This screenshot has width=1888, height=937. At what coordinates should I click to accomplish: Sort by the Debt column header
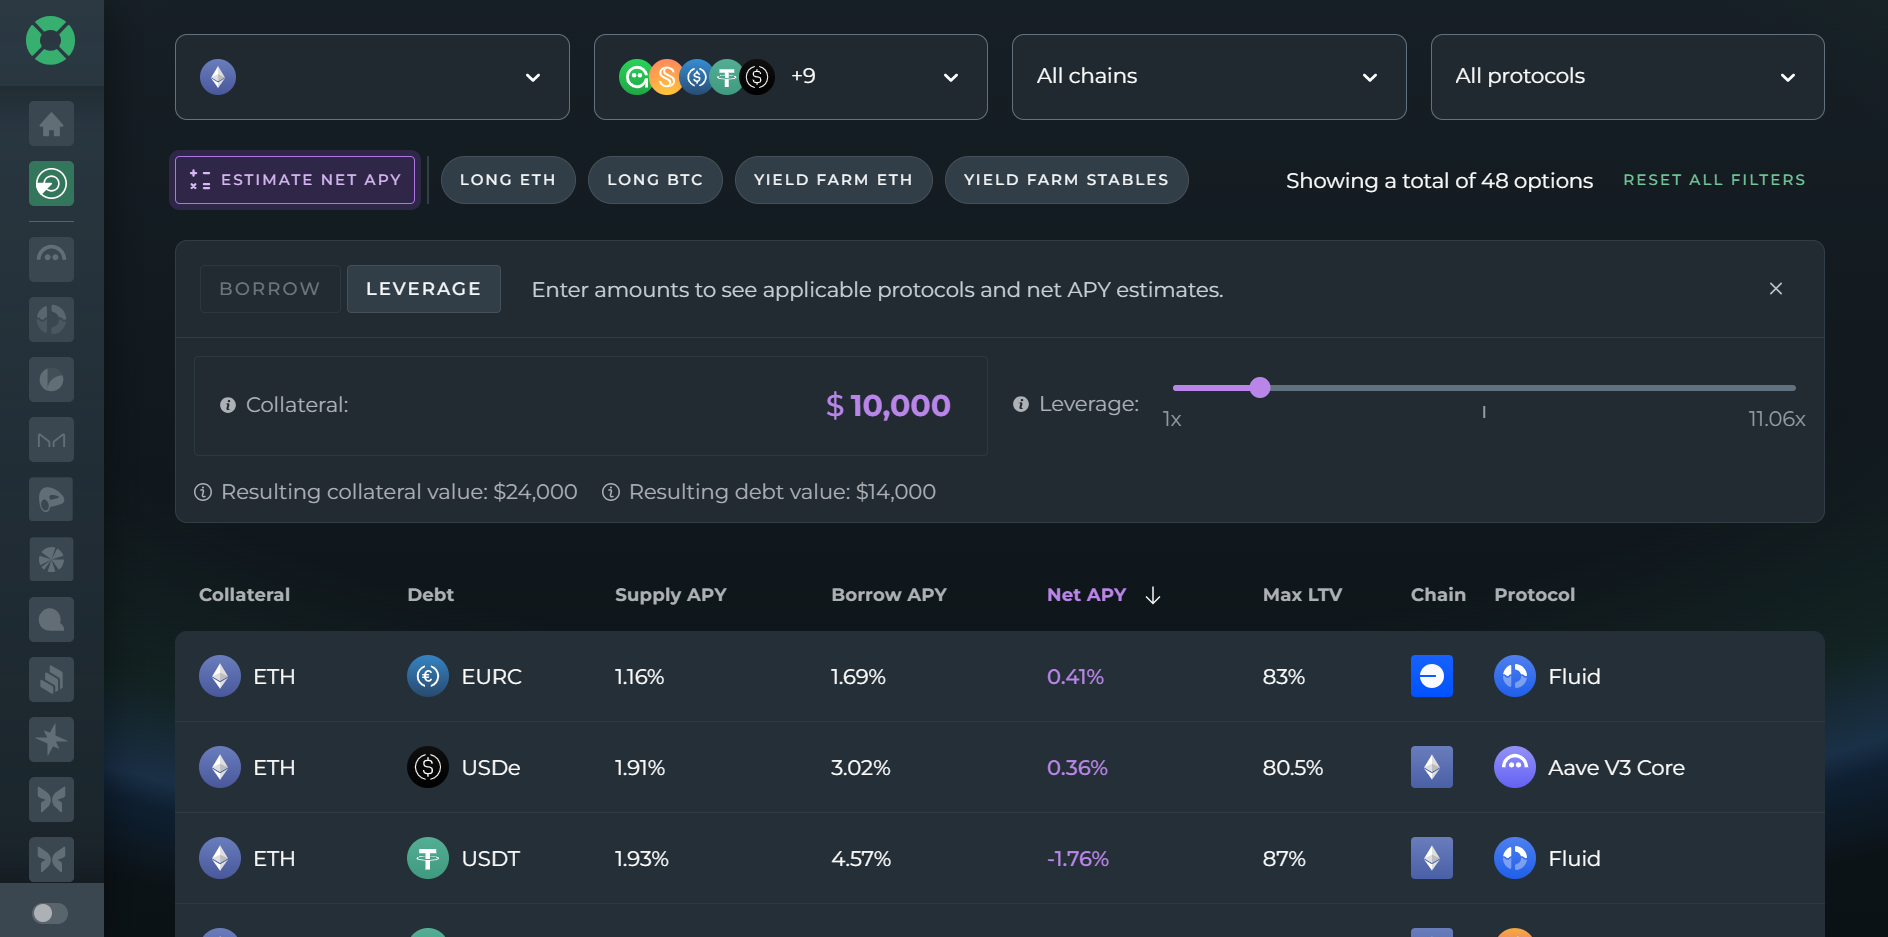point(431,595)
